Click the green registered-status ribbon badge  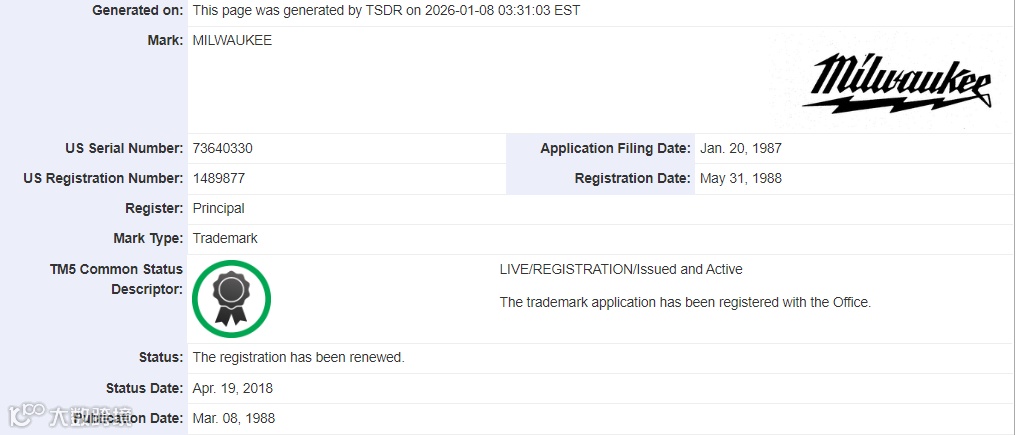point(231,298)
